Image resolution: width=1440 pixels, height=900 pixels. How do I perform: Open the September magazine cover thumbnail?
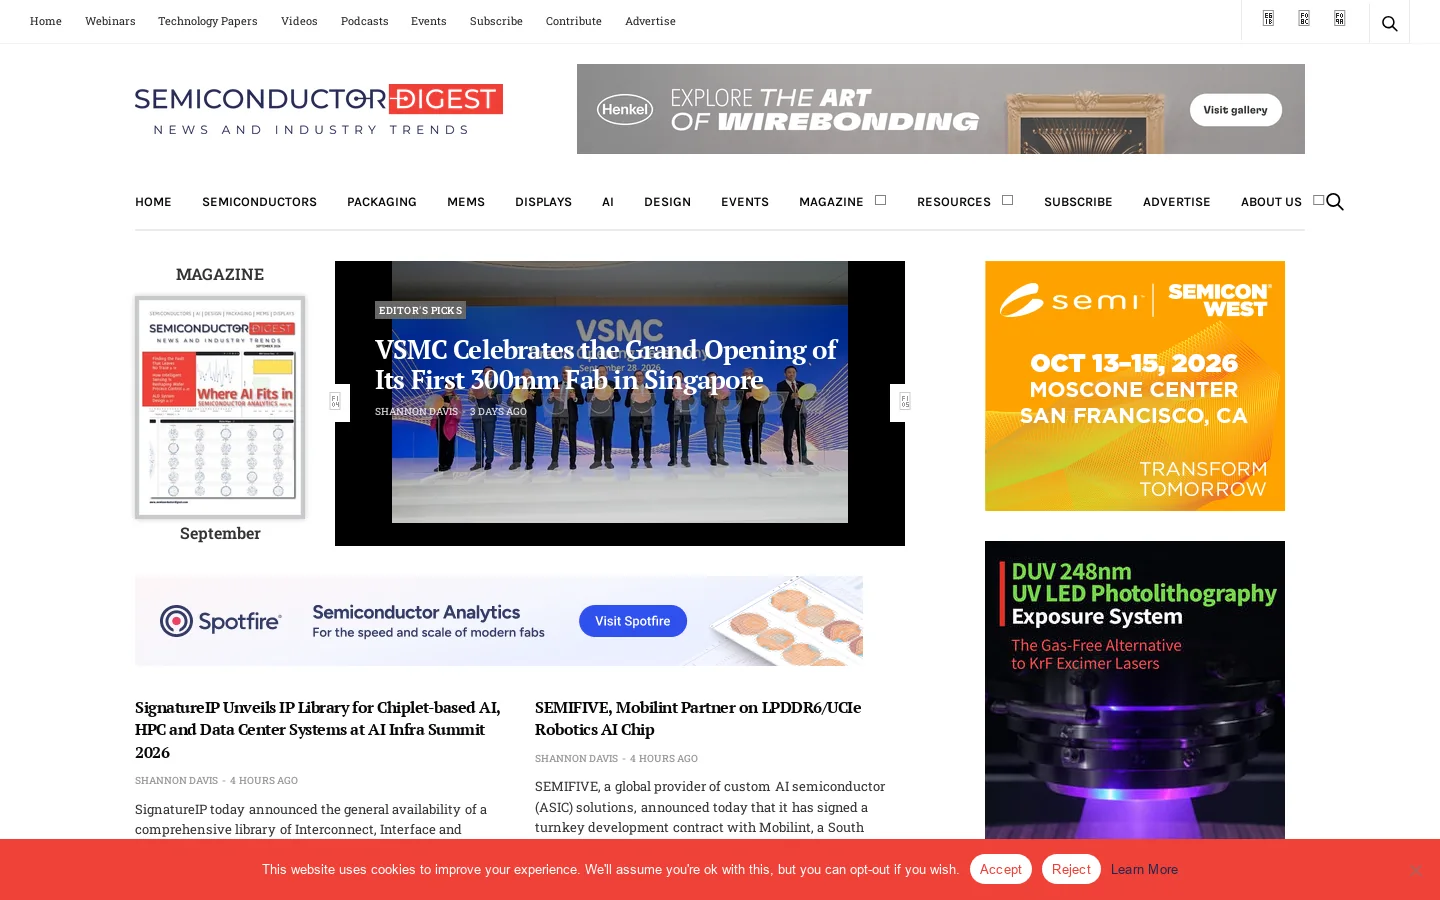220,407
